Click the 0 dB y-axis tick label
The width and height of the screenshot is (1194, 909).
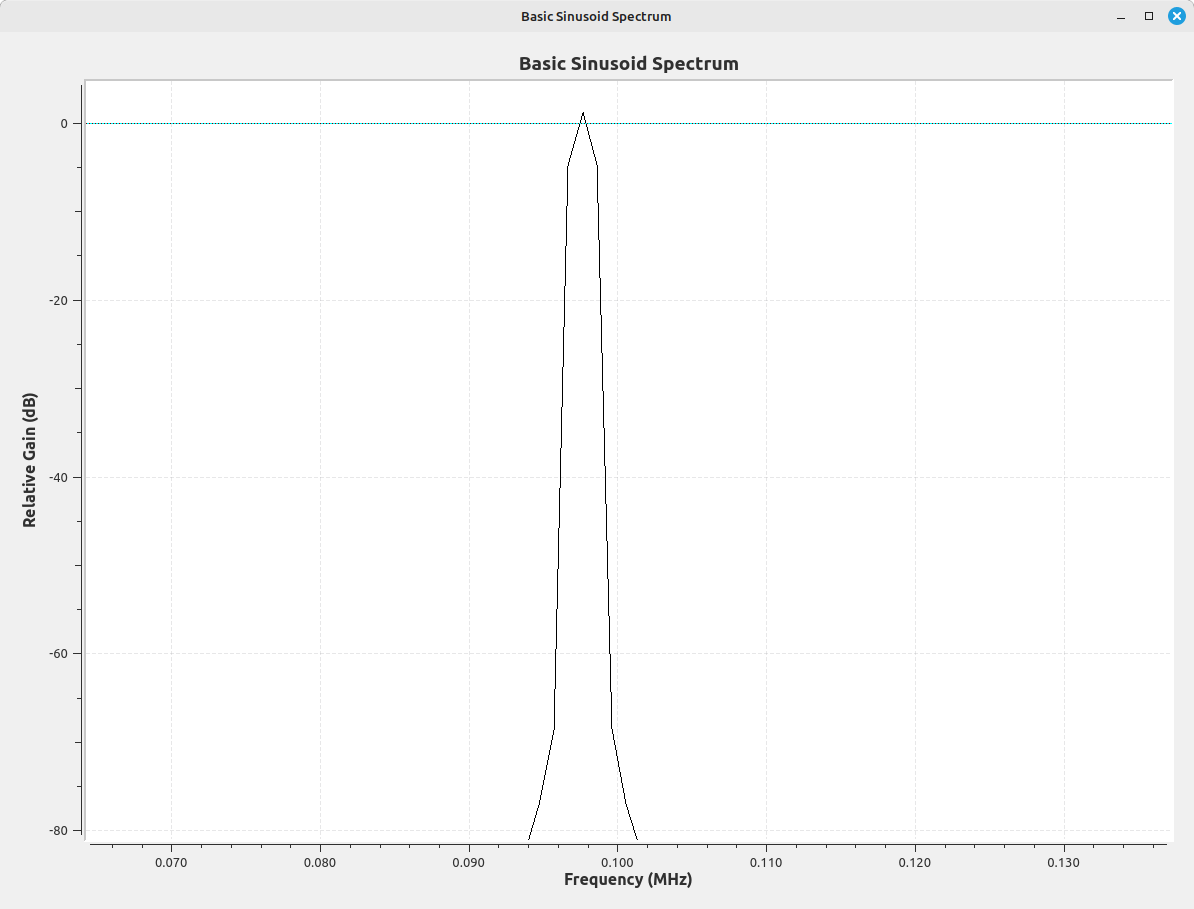63,124
